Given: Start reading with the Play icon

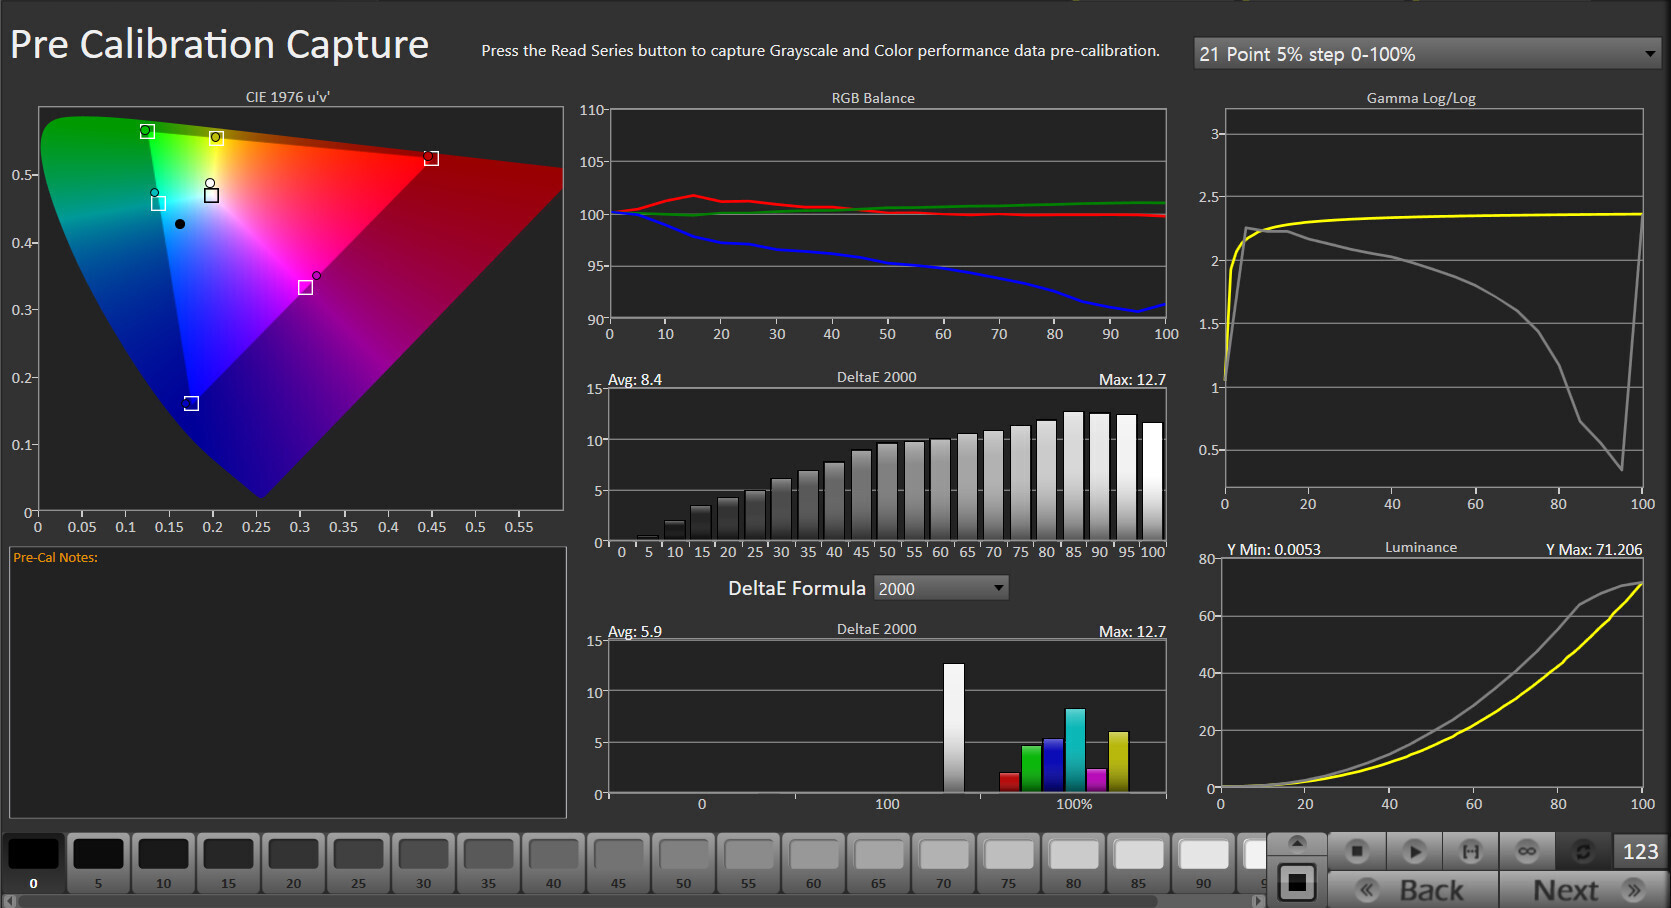Looking at the screenshot, I should (x=1413, y=851).
